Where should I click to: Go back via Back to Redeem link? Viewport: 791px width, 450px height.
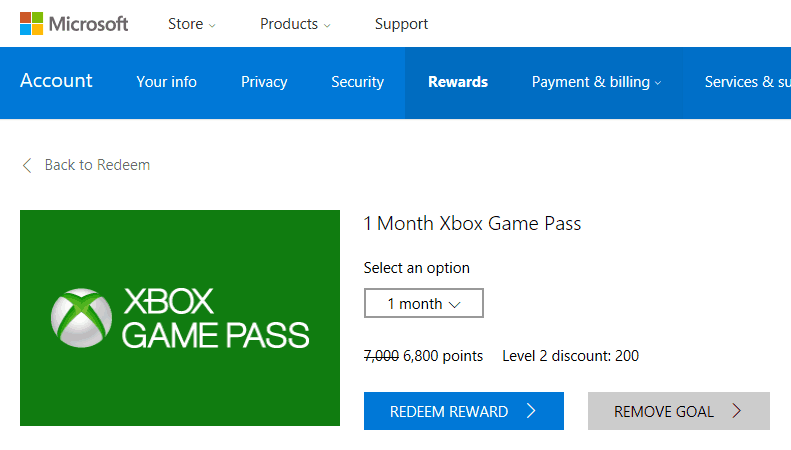(97, 165)
